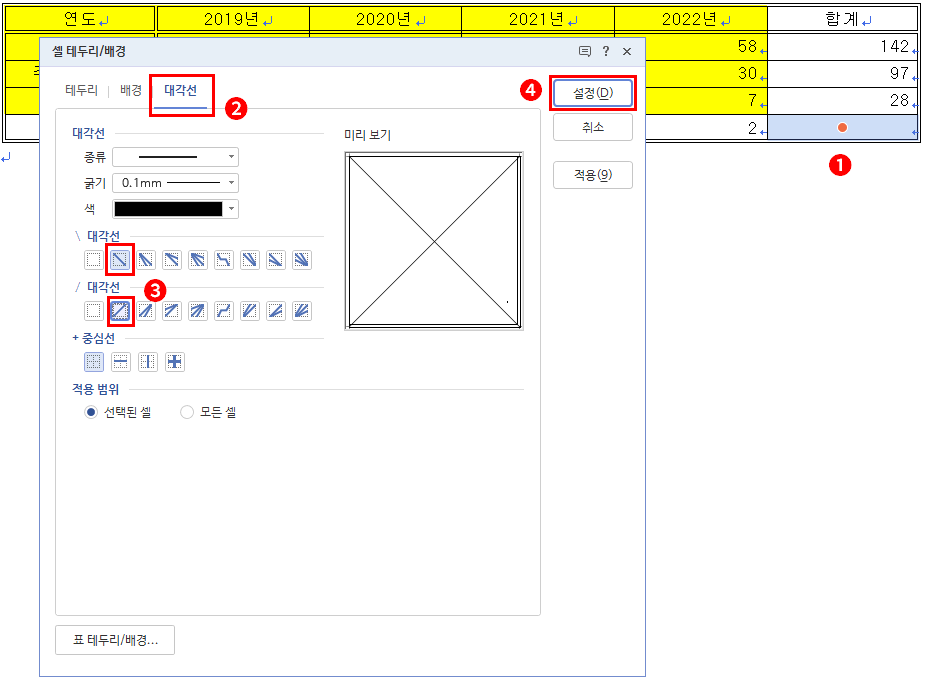The width and height of the screenshot is (926, 684).
Task: Click the 2019년 header cell
Action: click(233, 19)
